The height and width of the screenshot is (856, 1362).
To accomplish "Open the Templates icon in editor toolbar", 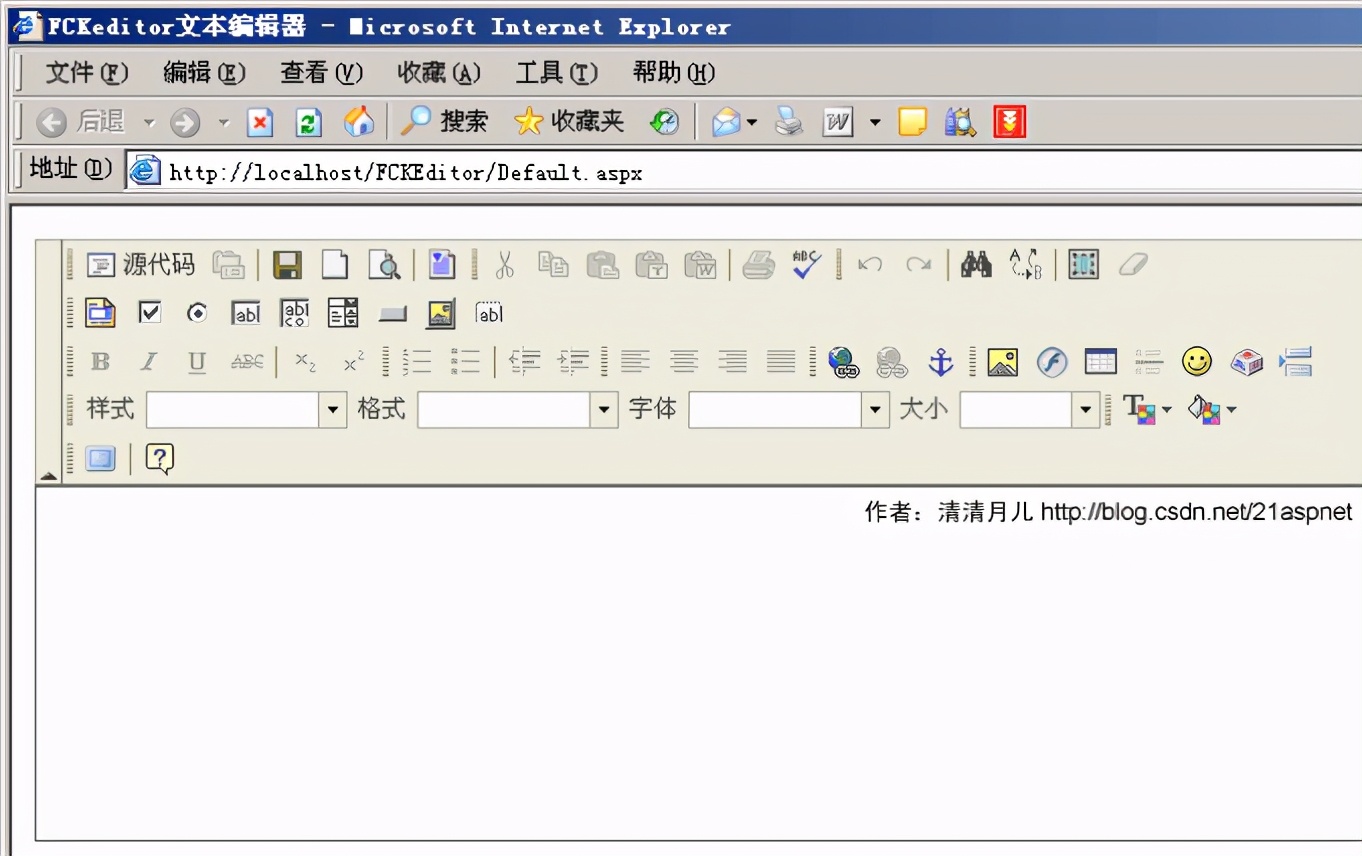I will pos(442,265).
